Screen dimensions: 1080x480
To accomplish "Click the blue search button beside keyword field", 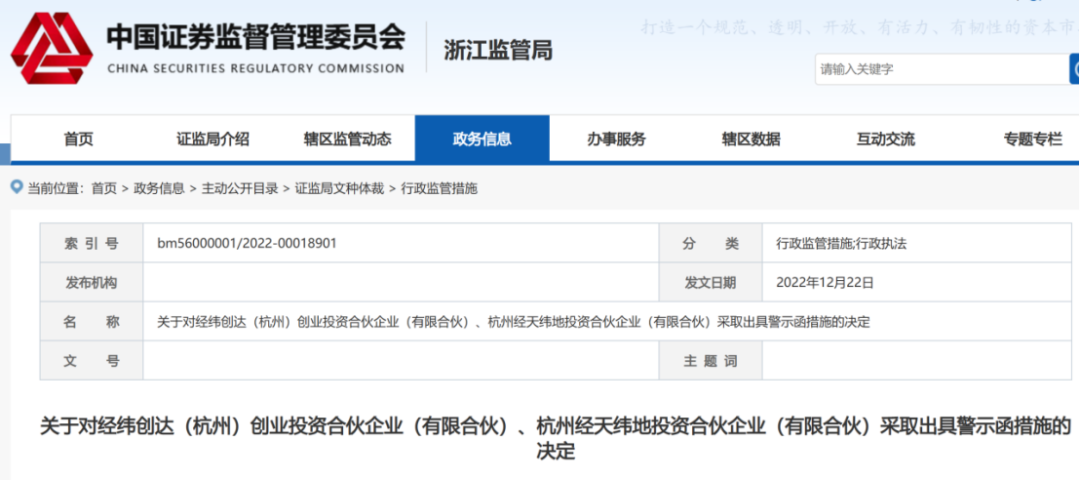I will coord(1074,69).
